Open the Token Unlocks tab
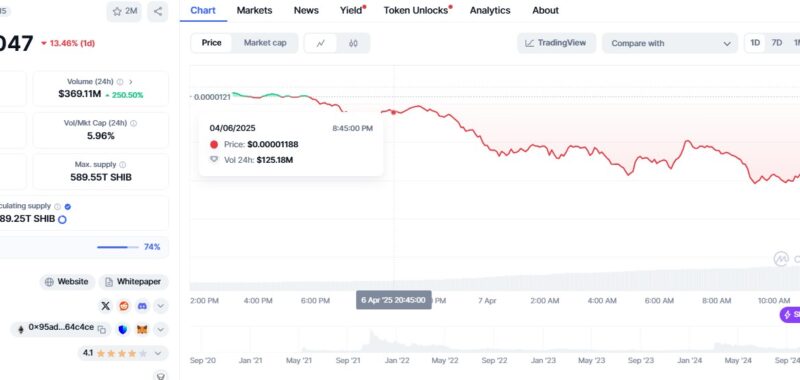The image size is (800, 380). (417, 10)
